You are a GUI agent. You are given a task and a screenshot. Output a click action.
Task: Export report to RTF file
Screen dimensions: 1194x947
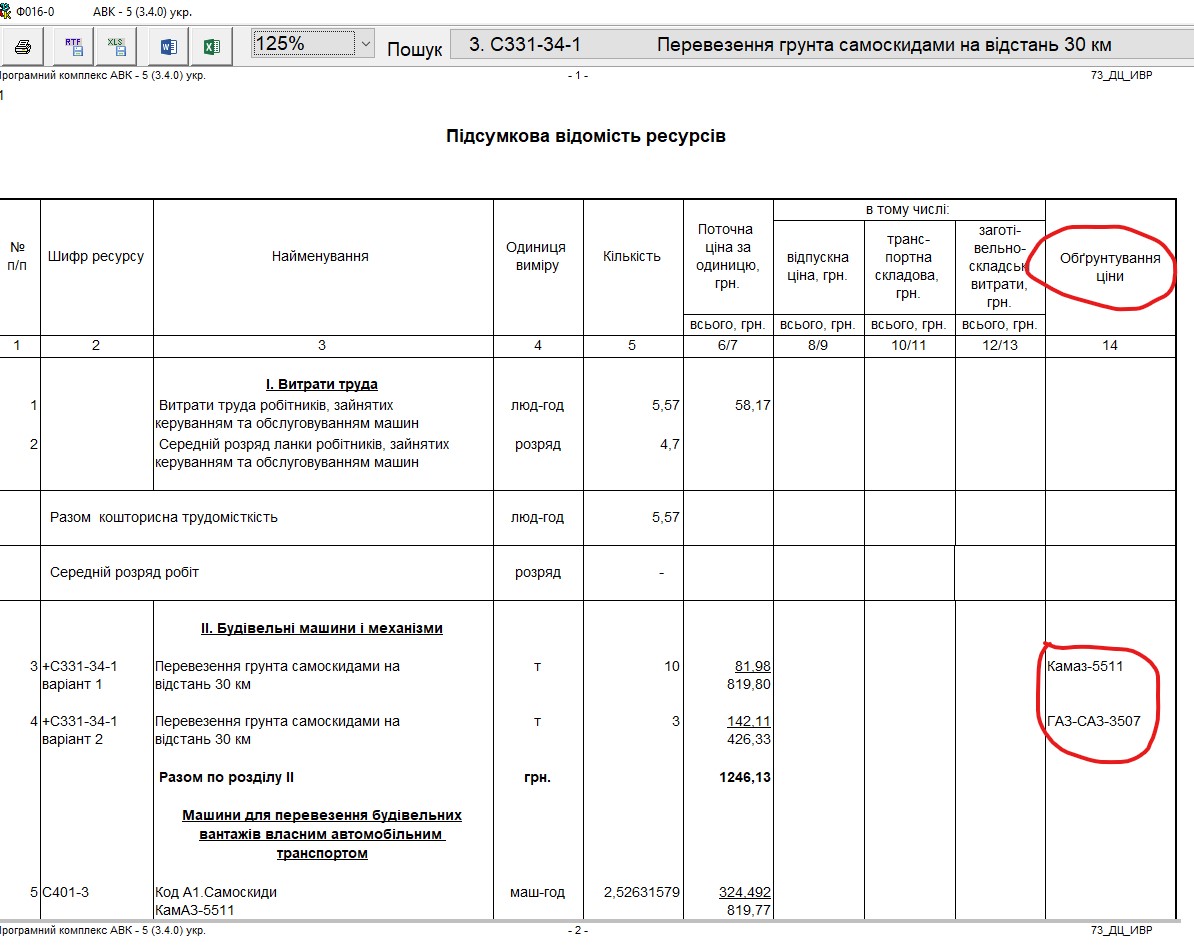73,46
